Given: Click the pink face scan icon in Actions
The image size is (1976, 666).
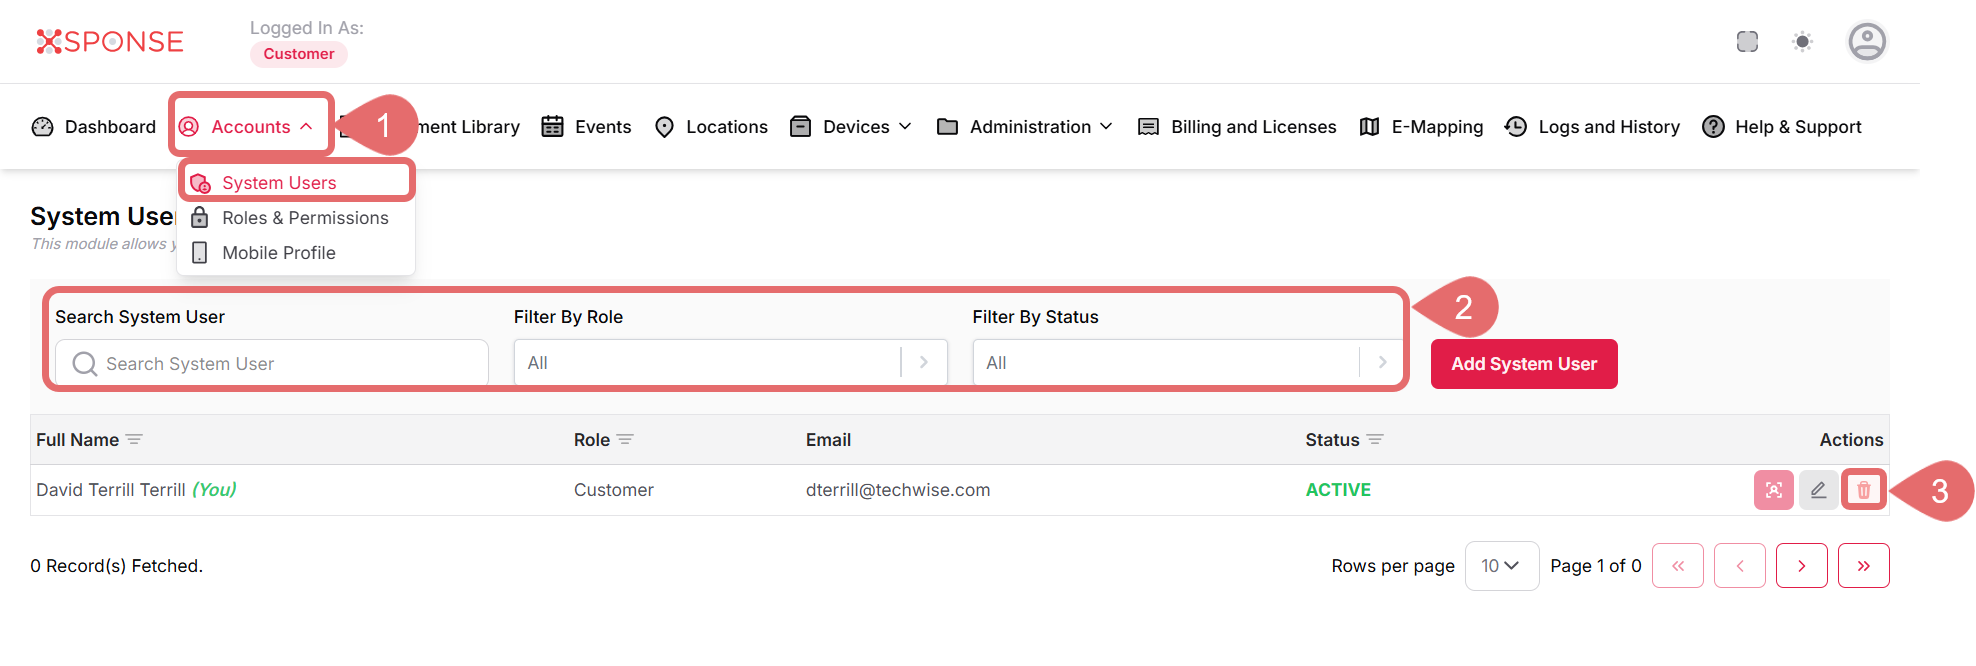Looking at the screenshot, I should (1773, 490).
